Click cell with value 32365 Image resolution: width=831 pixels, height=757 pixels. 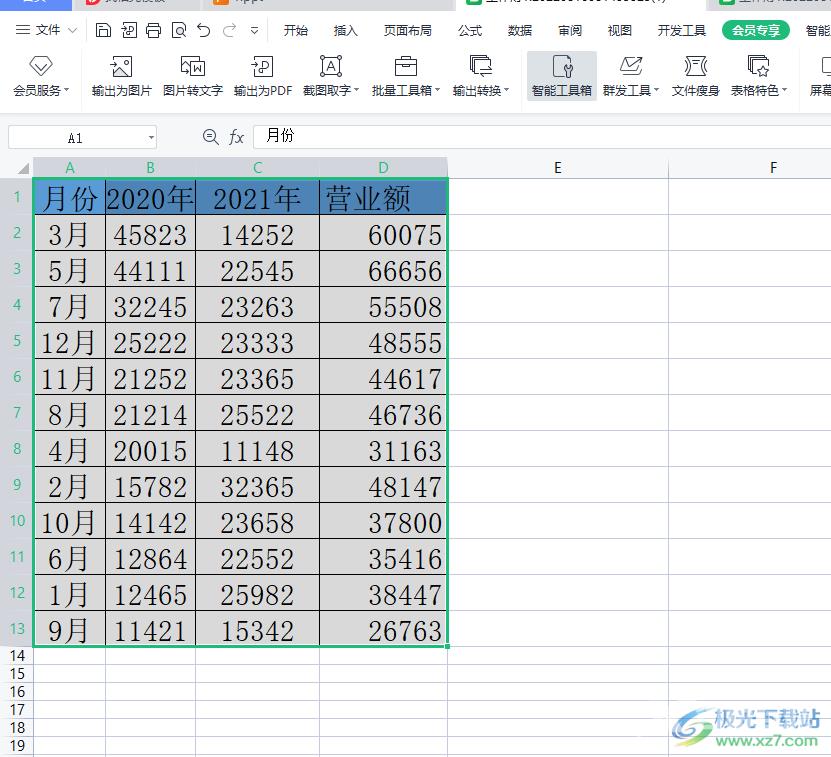(258, 485)
